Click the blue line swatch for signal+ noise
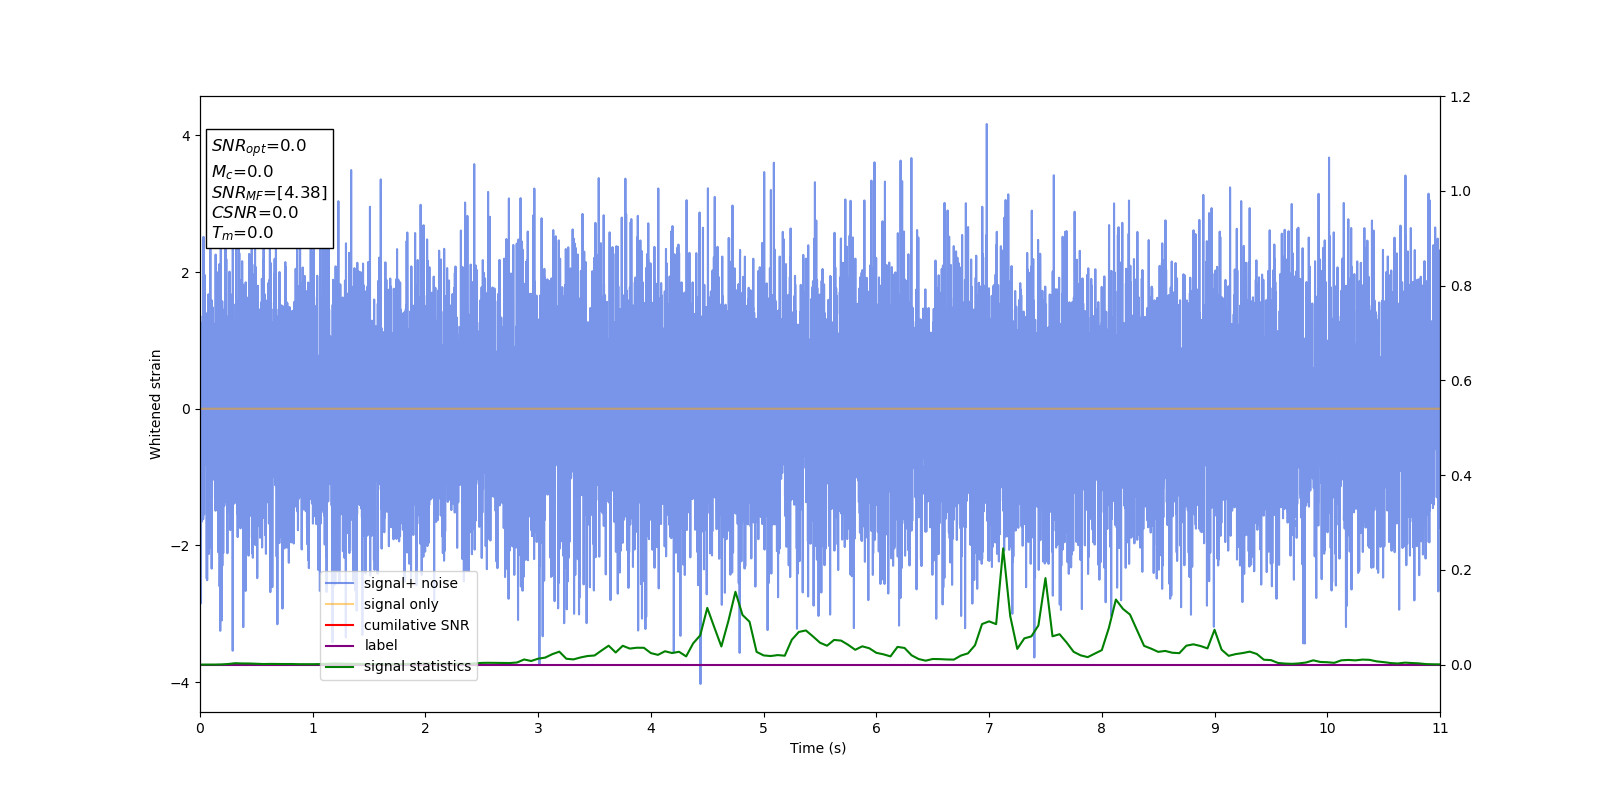Image resolution: width=1600 pixels, height=800 pixels. (x=340, y=584)
